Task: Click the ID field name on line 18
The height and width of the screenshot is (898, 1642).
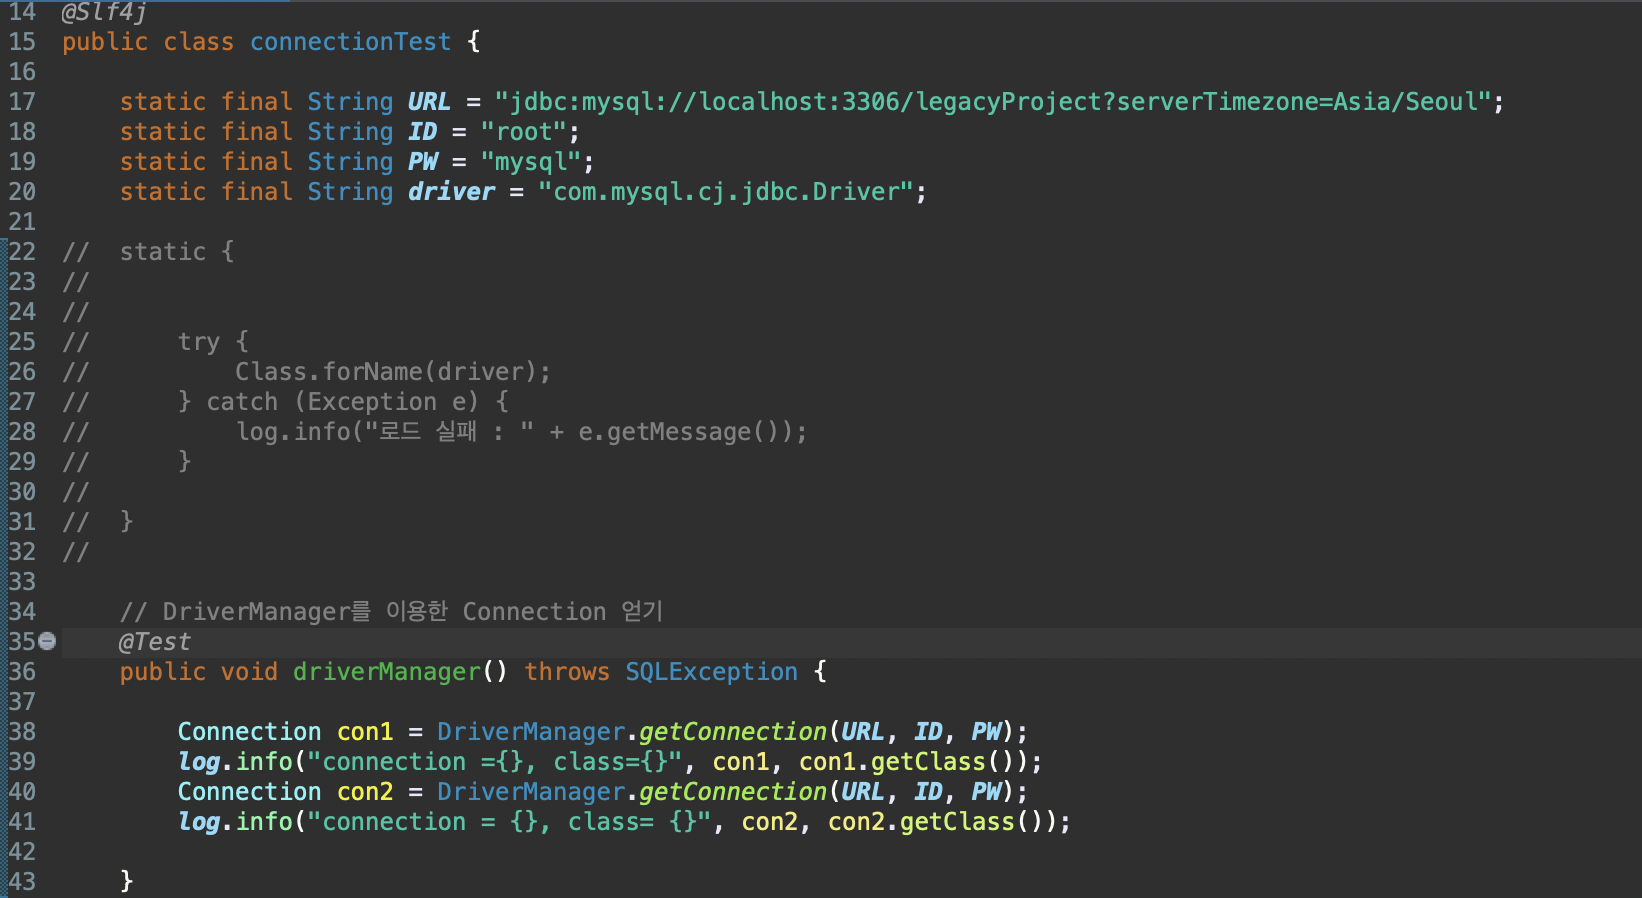Action: (423, 132)
